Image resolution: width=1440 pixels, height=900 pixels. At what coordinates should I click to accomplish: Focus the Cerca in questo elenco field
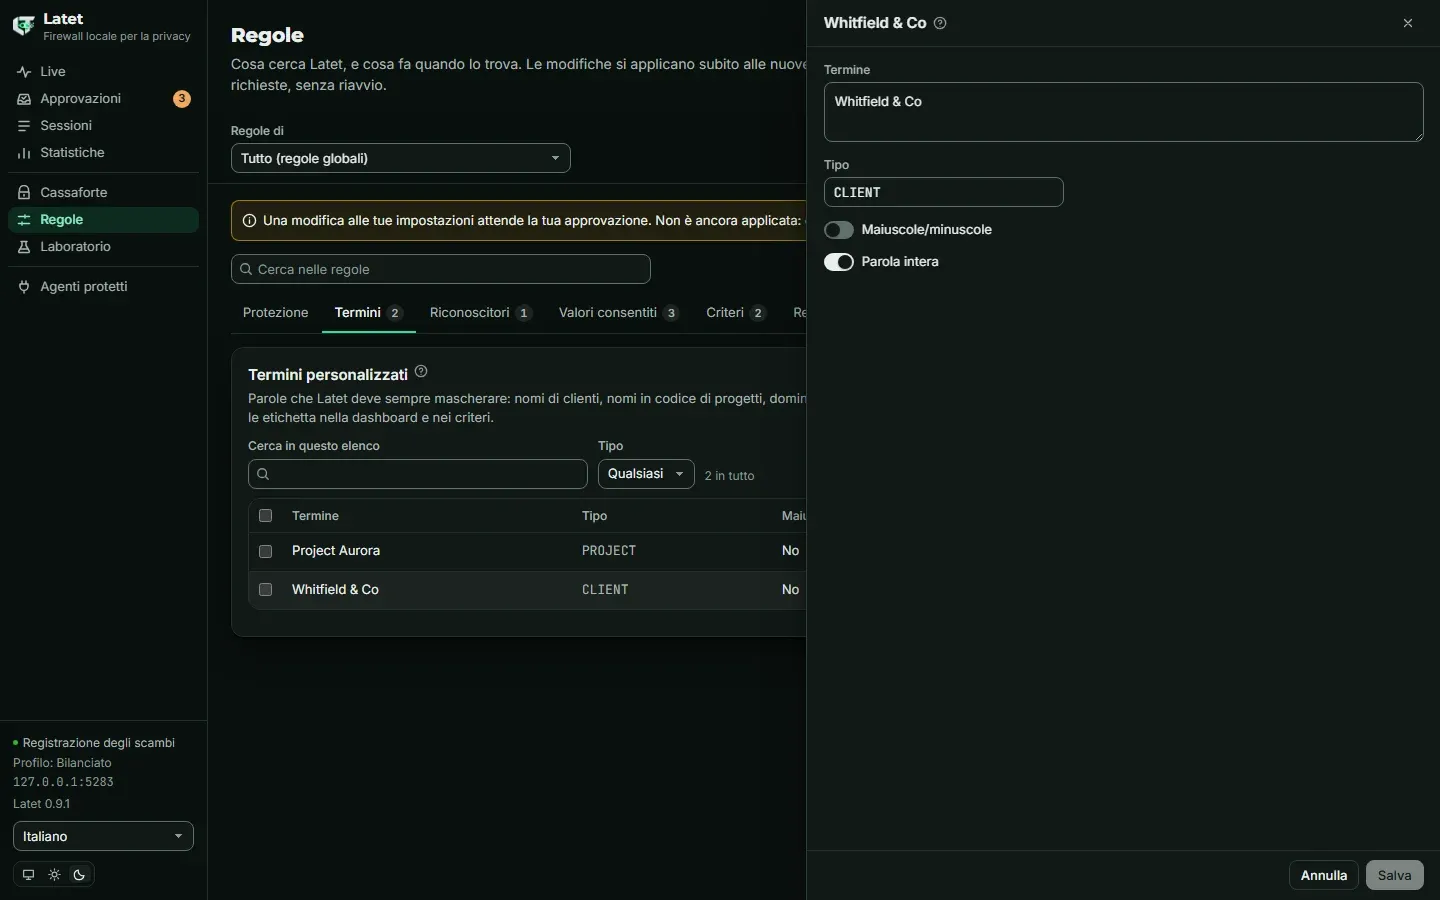pyautogui.click(x=418, y=474)
